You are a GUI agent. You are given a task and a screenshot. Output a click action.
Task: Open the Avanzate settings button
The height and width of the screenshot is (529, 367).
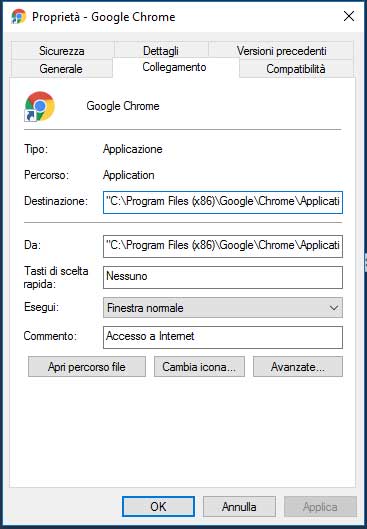coord(298,367)
